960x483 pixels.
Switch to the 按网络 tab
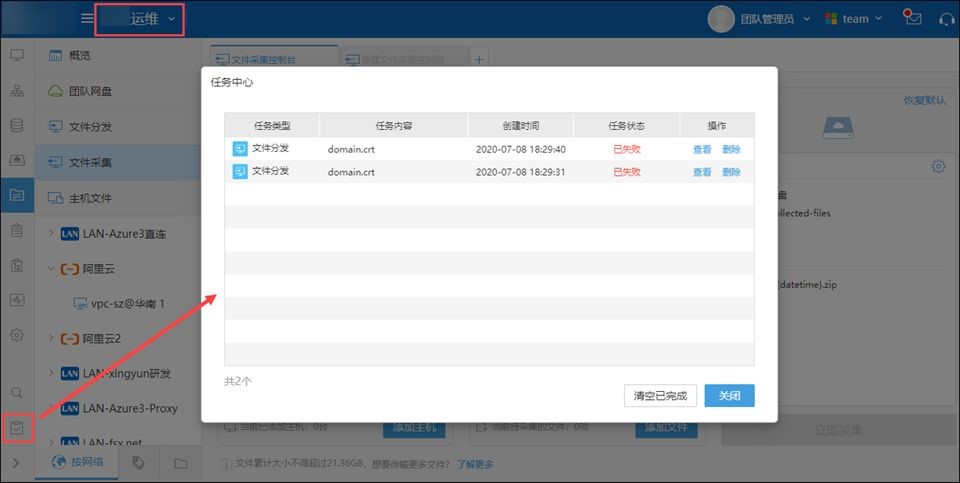(x=77, y=463)
